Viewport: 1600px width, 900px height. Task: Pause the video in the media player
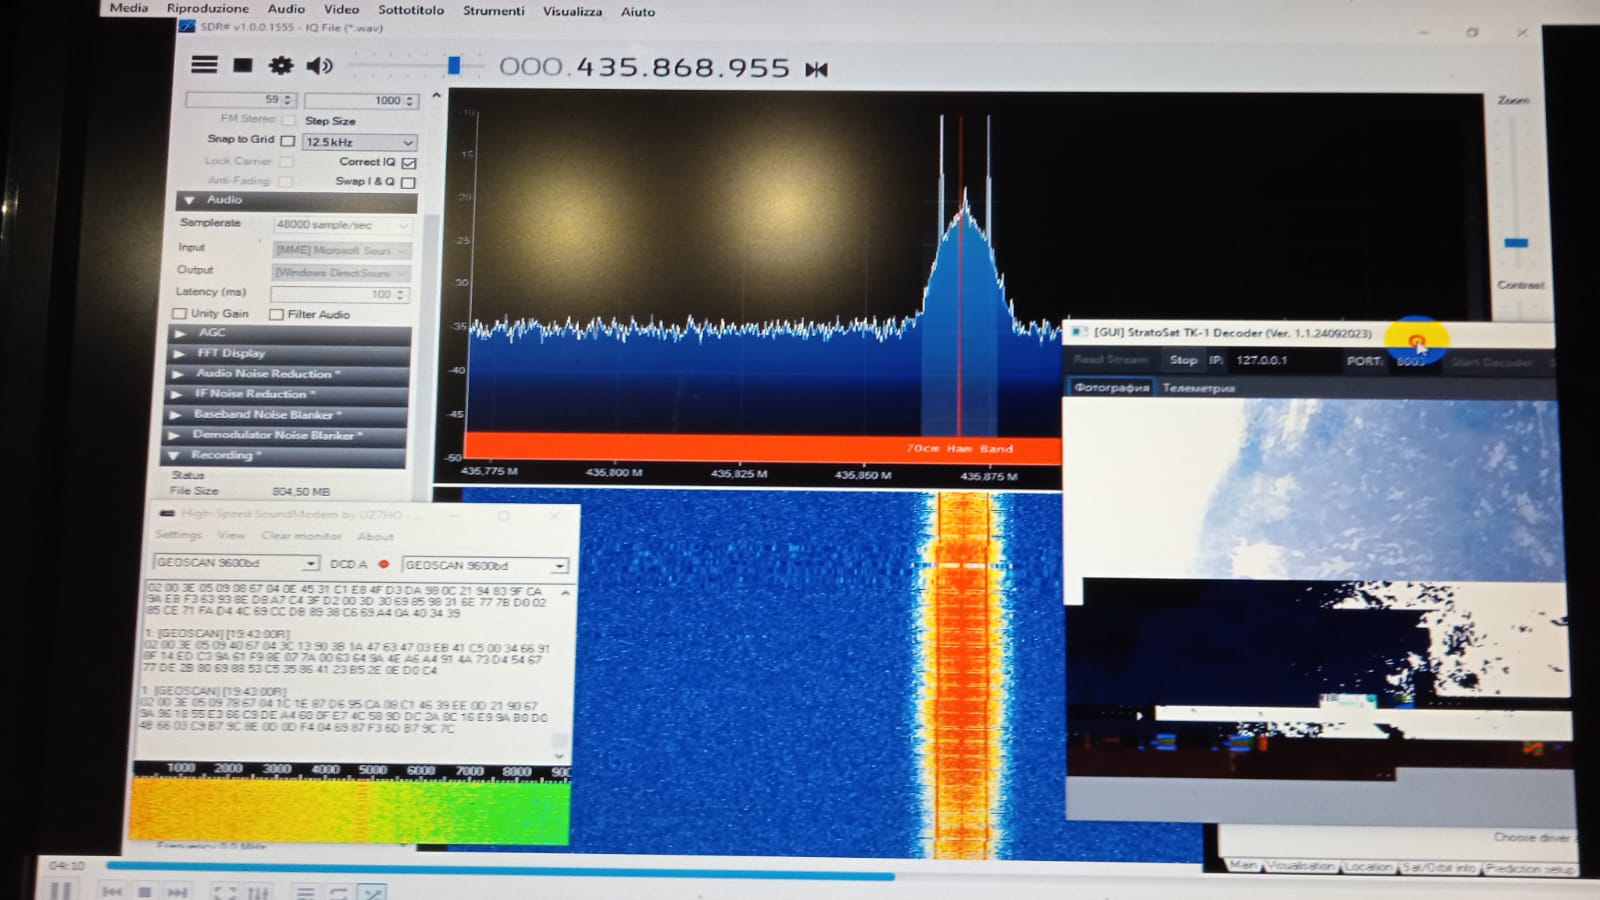click(x=60, y=890)
